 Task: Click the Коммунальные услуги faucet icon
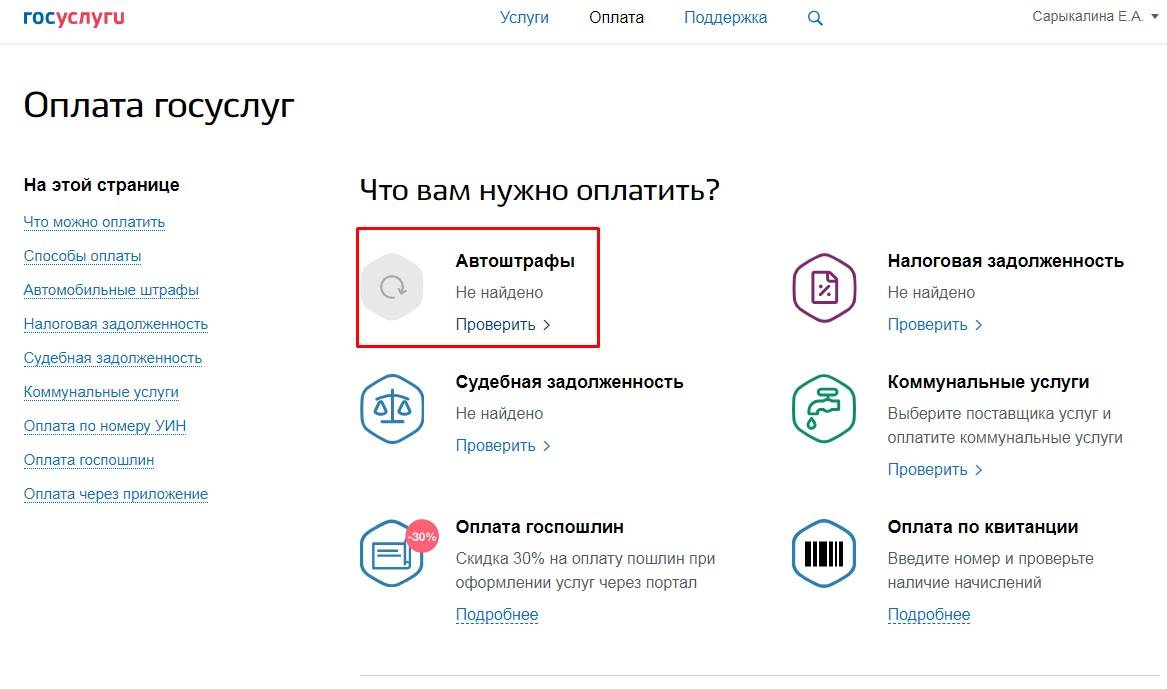pyautogui.click(x=824, y=409)
